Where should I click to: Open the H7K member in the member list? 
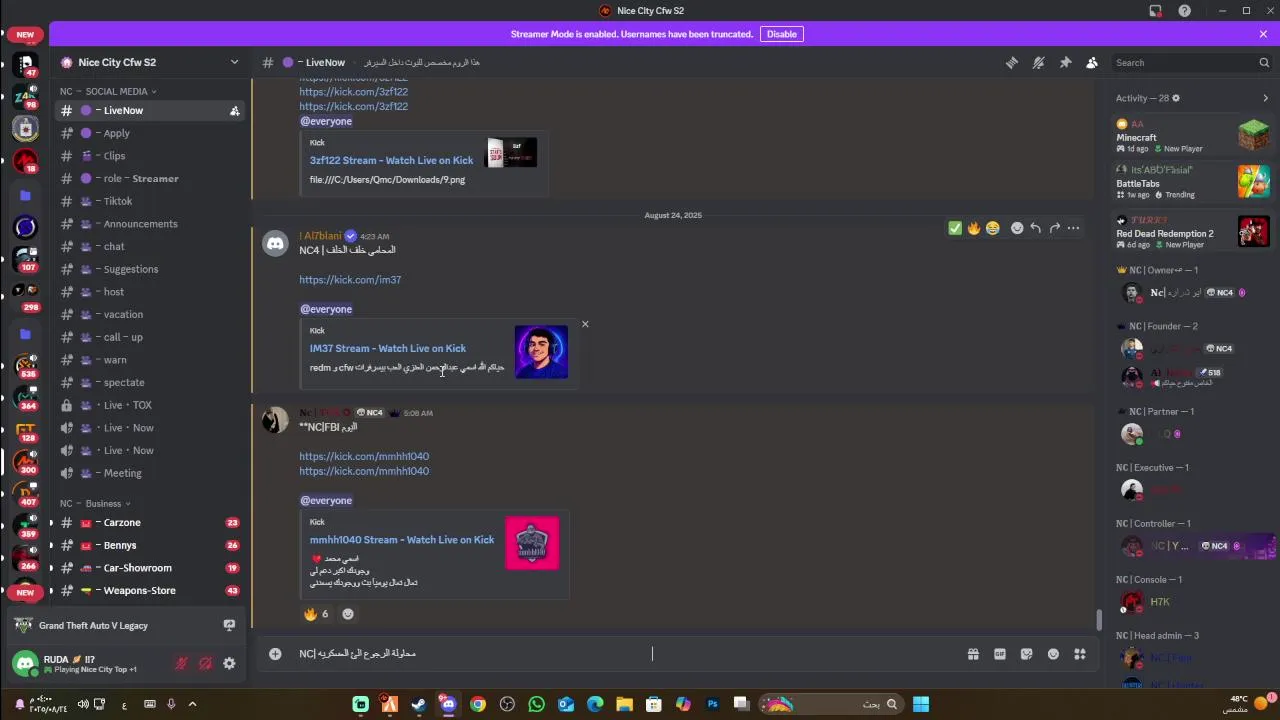point(1192,602)
